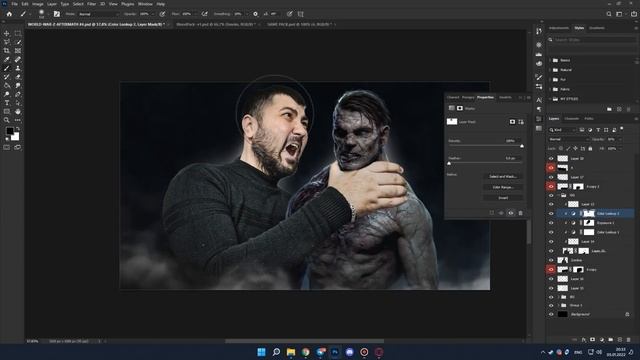The width and height of the screenshot is (640, 360).
Task: Delete mask using Properties trash icon
Action: pyautogui.click(x=520, y=213)
